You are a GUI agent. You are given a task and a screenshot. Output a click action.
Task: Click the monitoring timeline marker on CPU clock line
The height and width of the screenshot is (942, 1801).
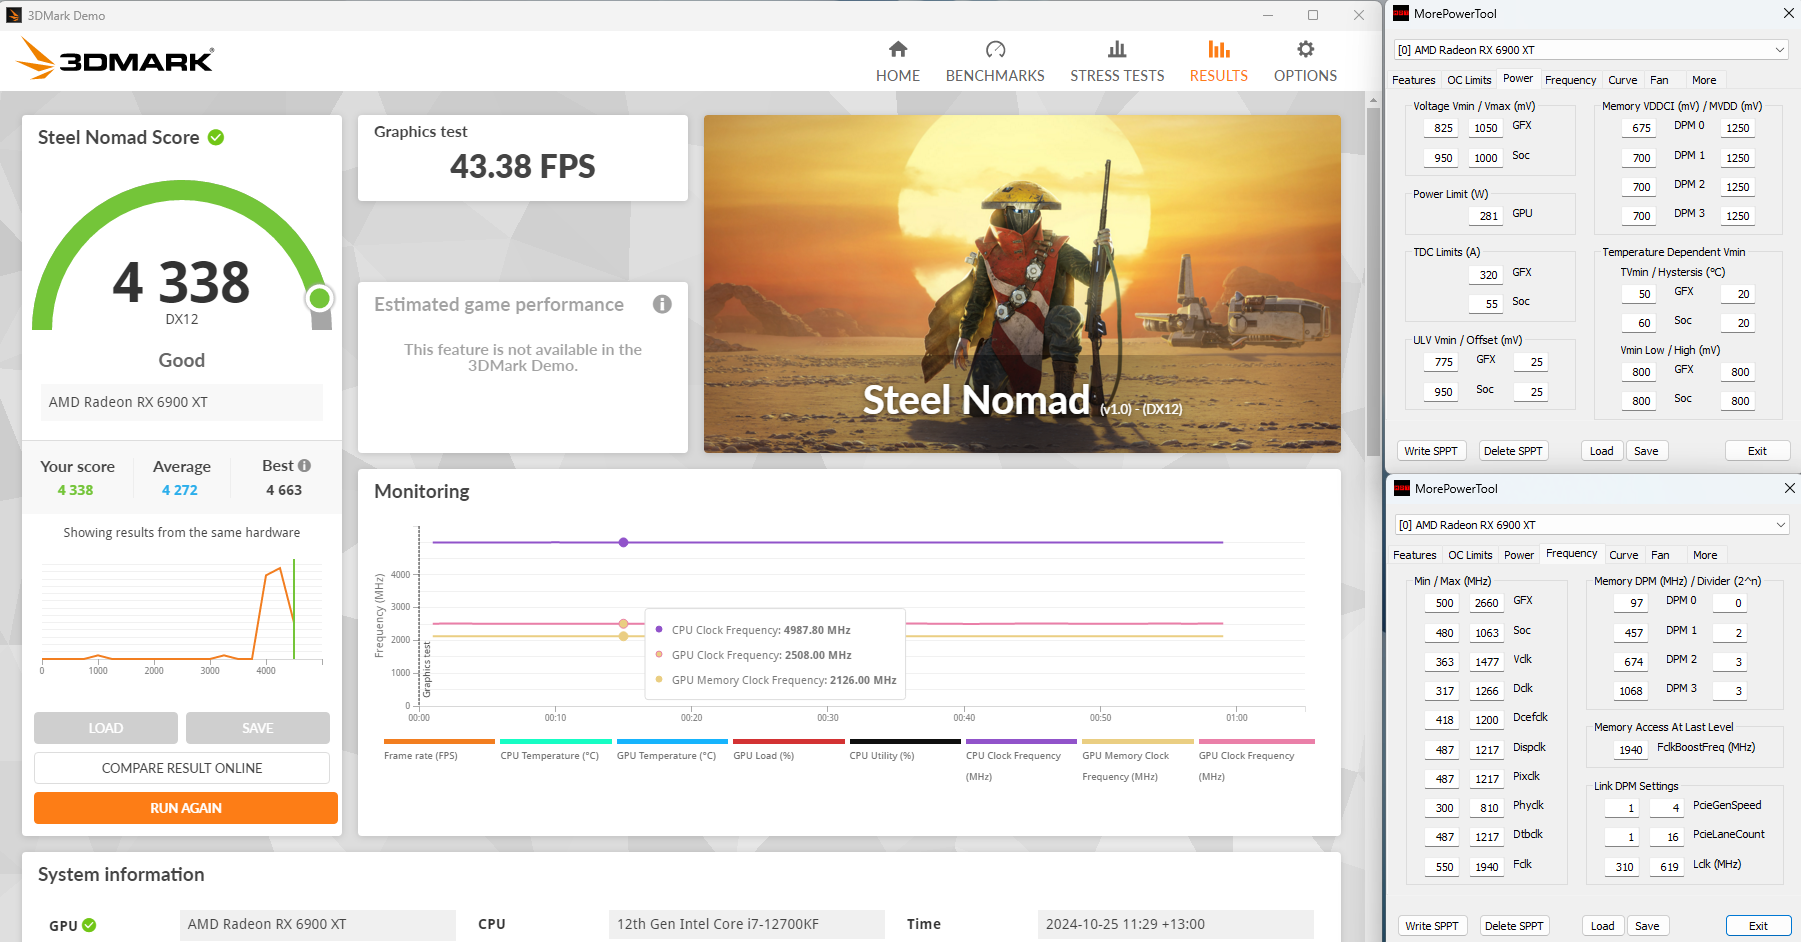[x=623, y=542]
